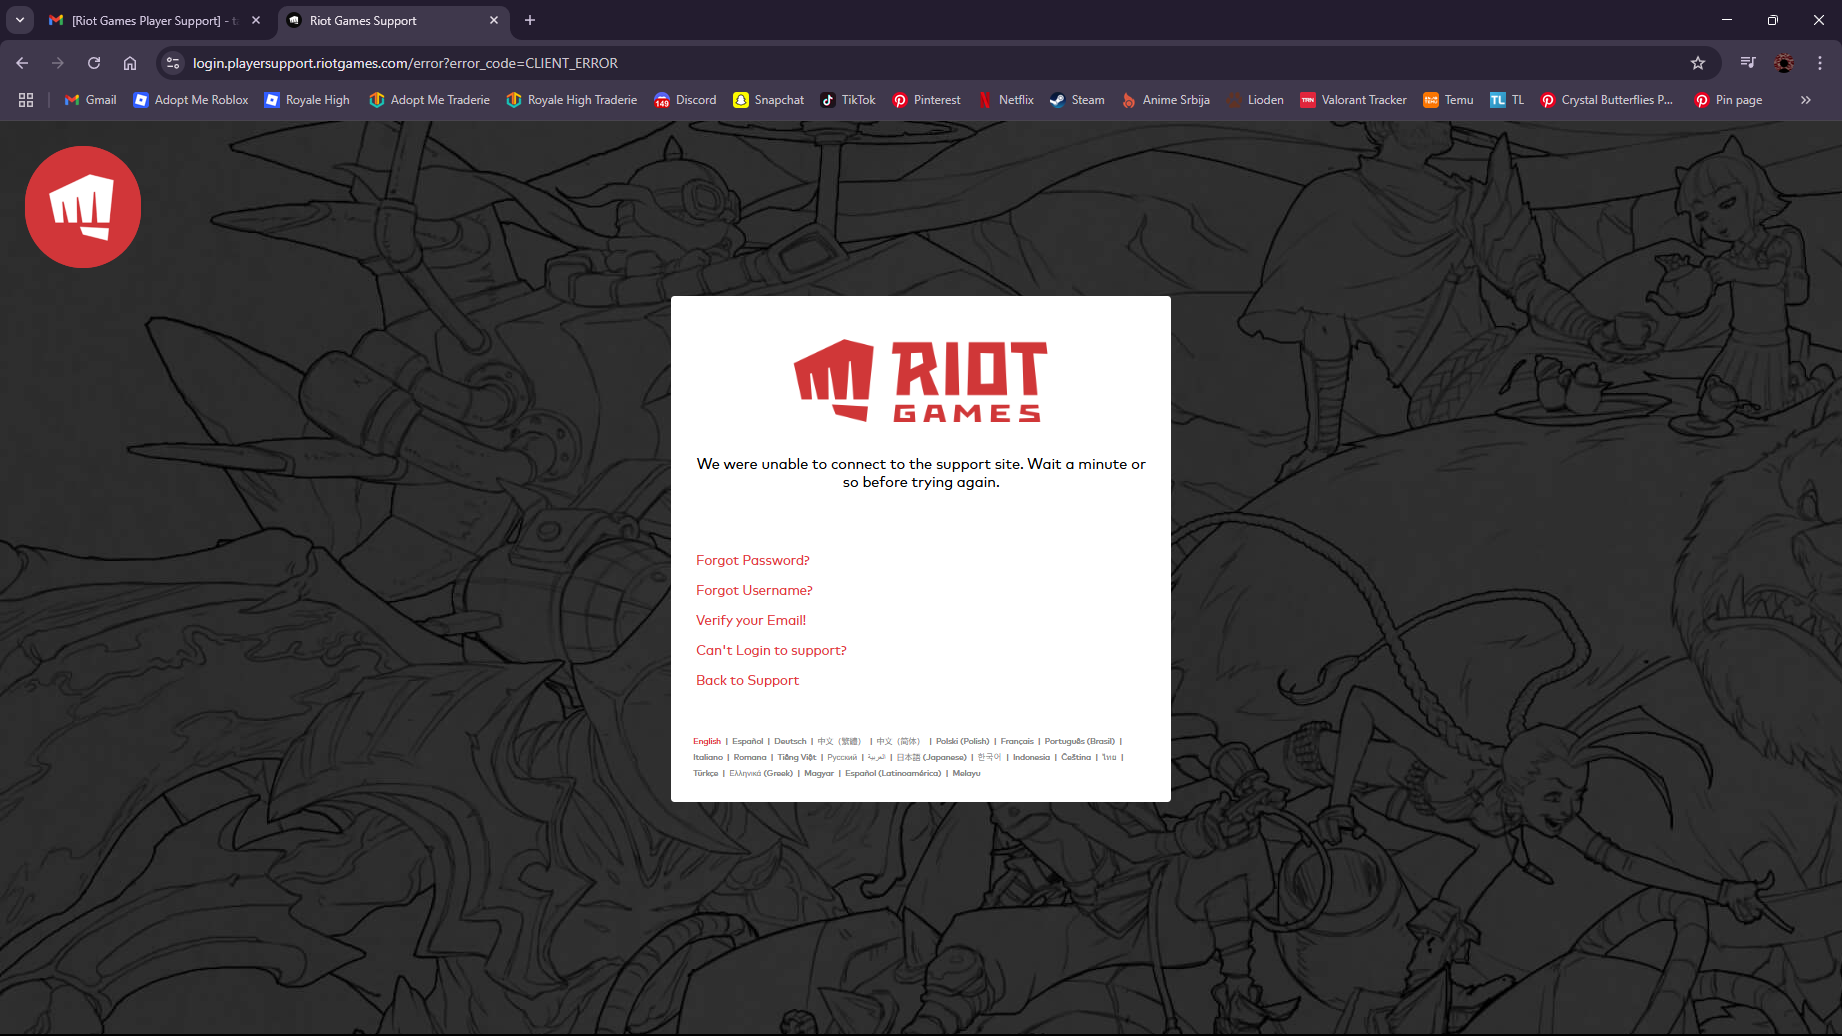
Task: Open the tab groups grid icon
Action: pyautogui.click(x=26, y=100)
